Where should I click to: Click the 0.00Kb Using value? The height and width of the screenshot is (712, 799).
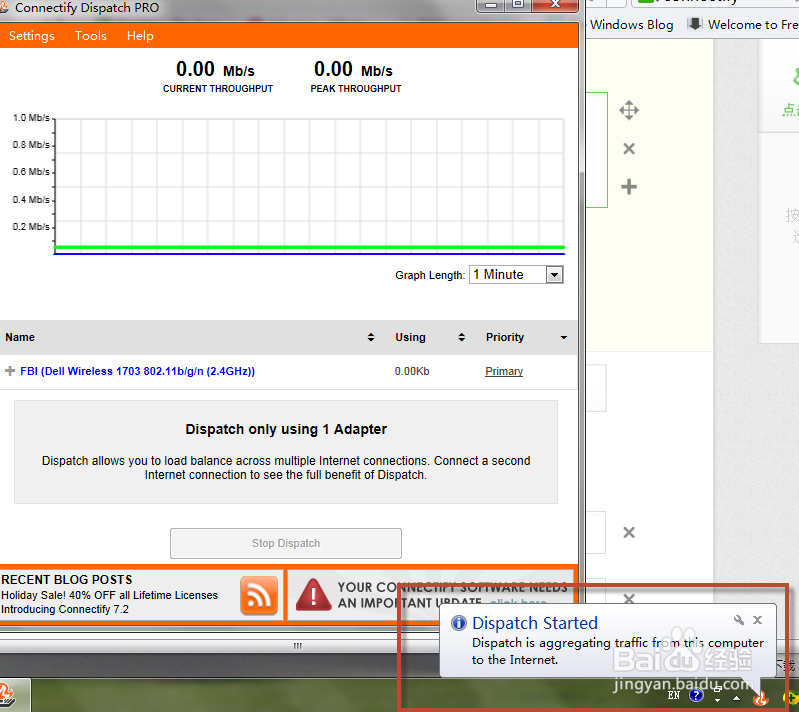pos(412,372)
